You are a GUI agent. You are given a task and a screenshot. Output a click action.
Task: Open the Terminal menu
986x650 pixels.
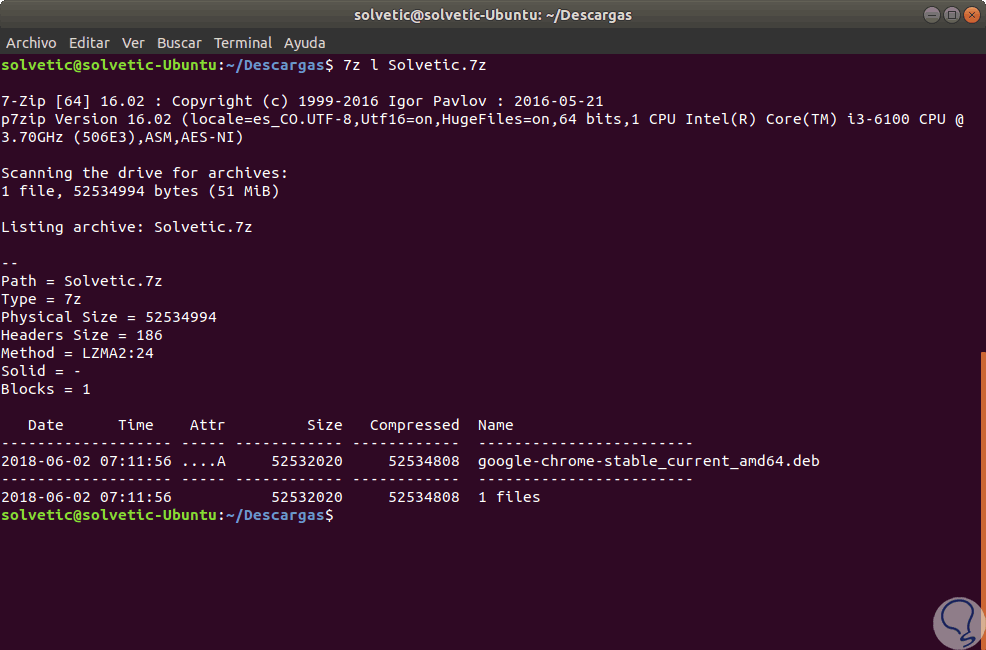pyautogui.click(x=243, y=43)
